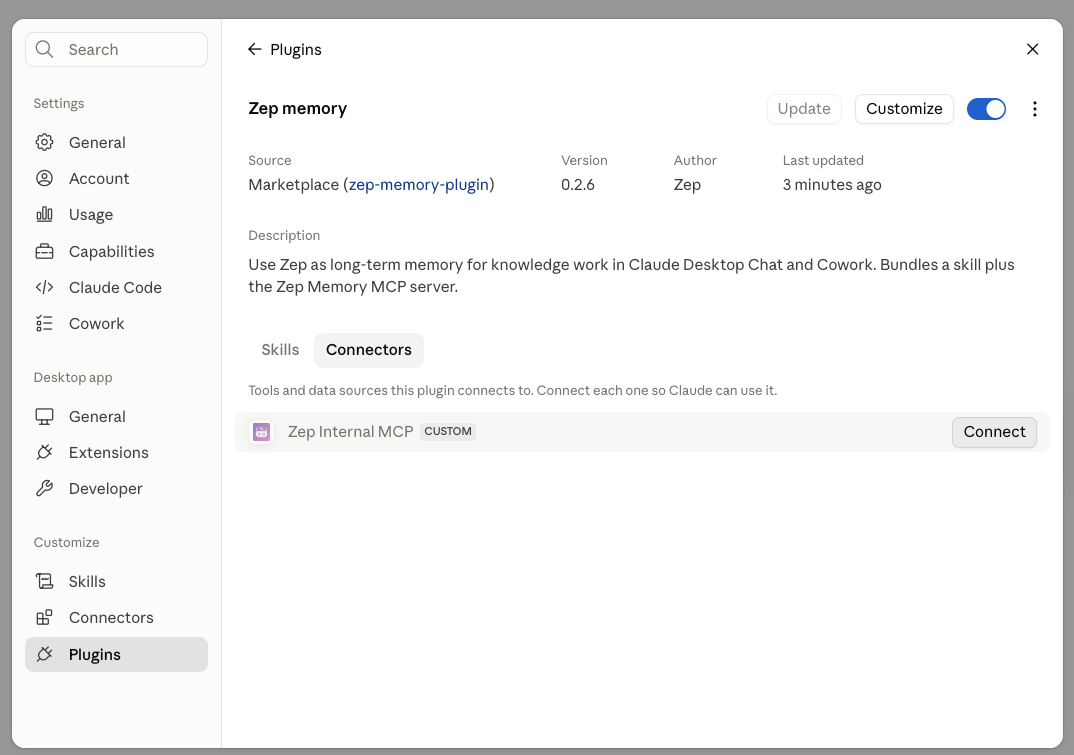Open the three-dot more options menu
Screen dimensions: 1074x755
1035,109
